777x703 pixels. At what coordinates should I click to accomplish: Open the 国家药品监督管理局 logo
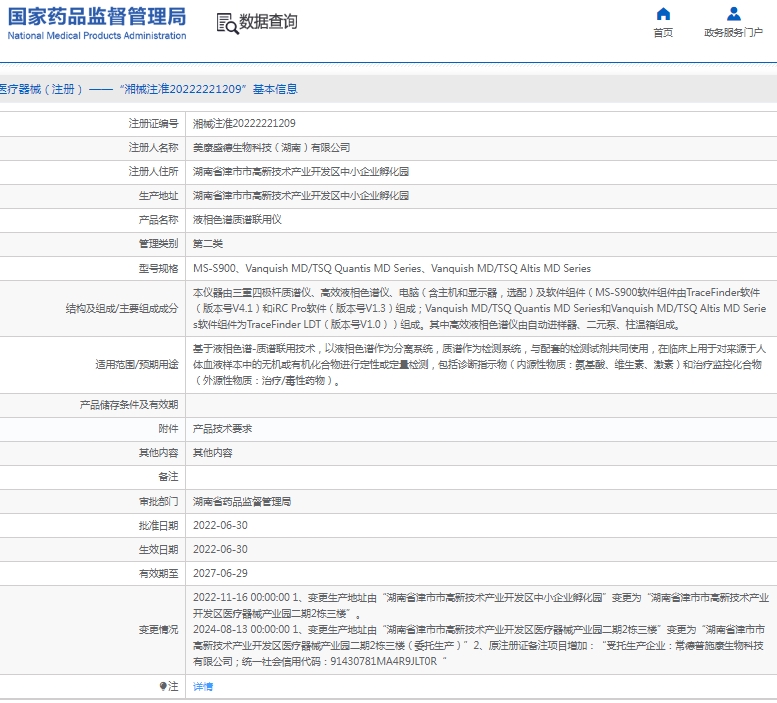[x=97, y=16]
